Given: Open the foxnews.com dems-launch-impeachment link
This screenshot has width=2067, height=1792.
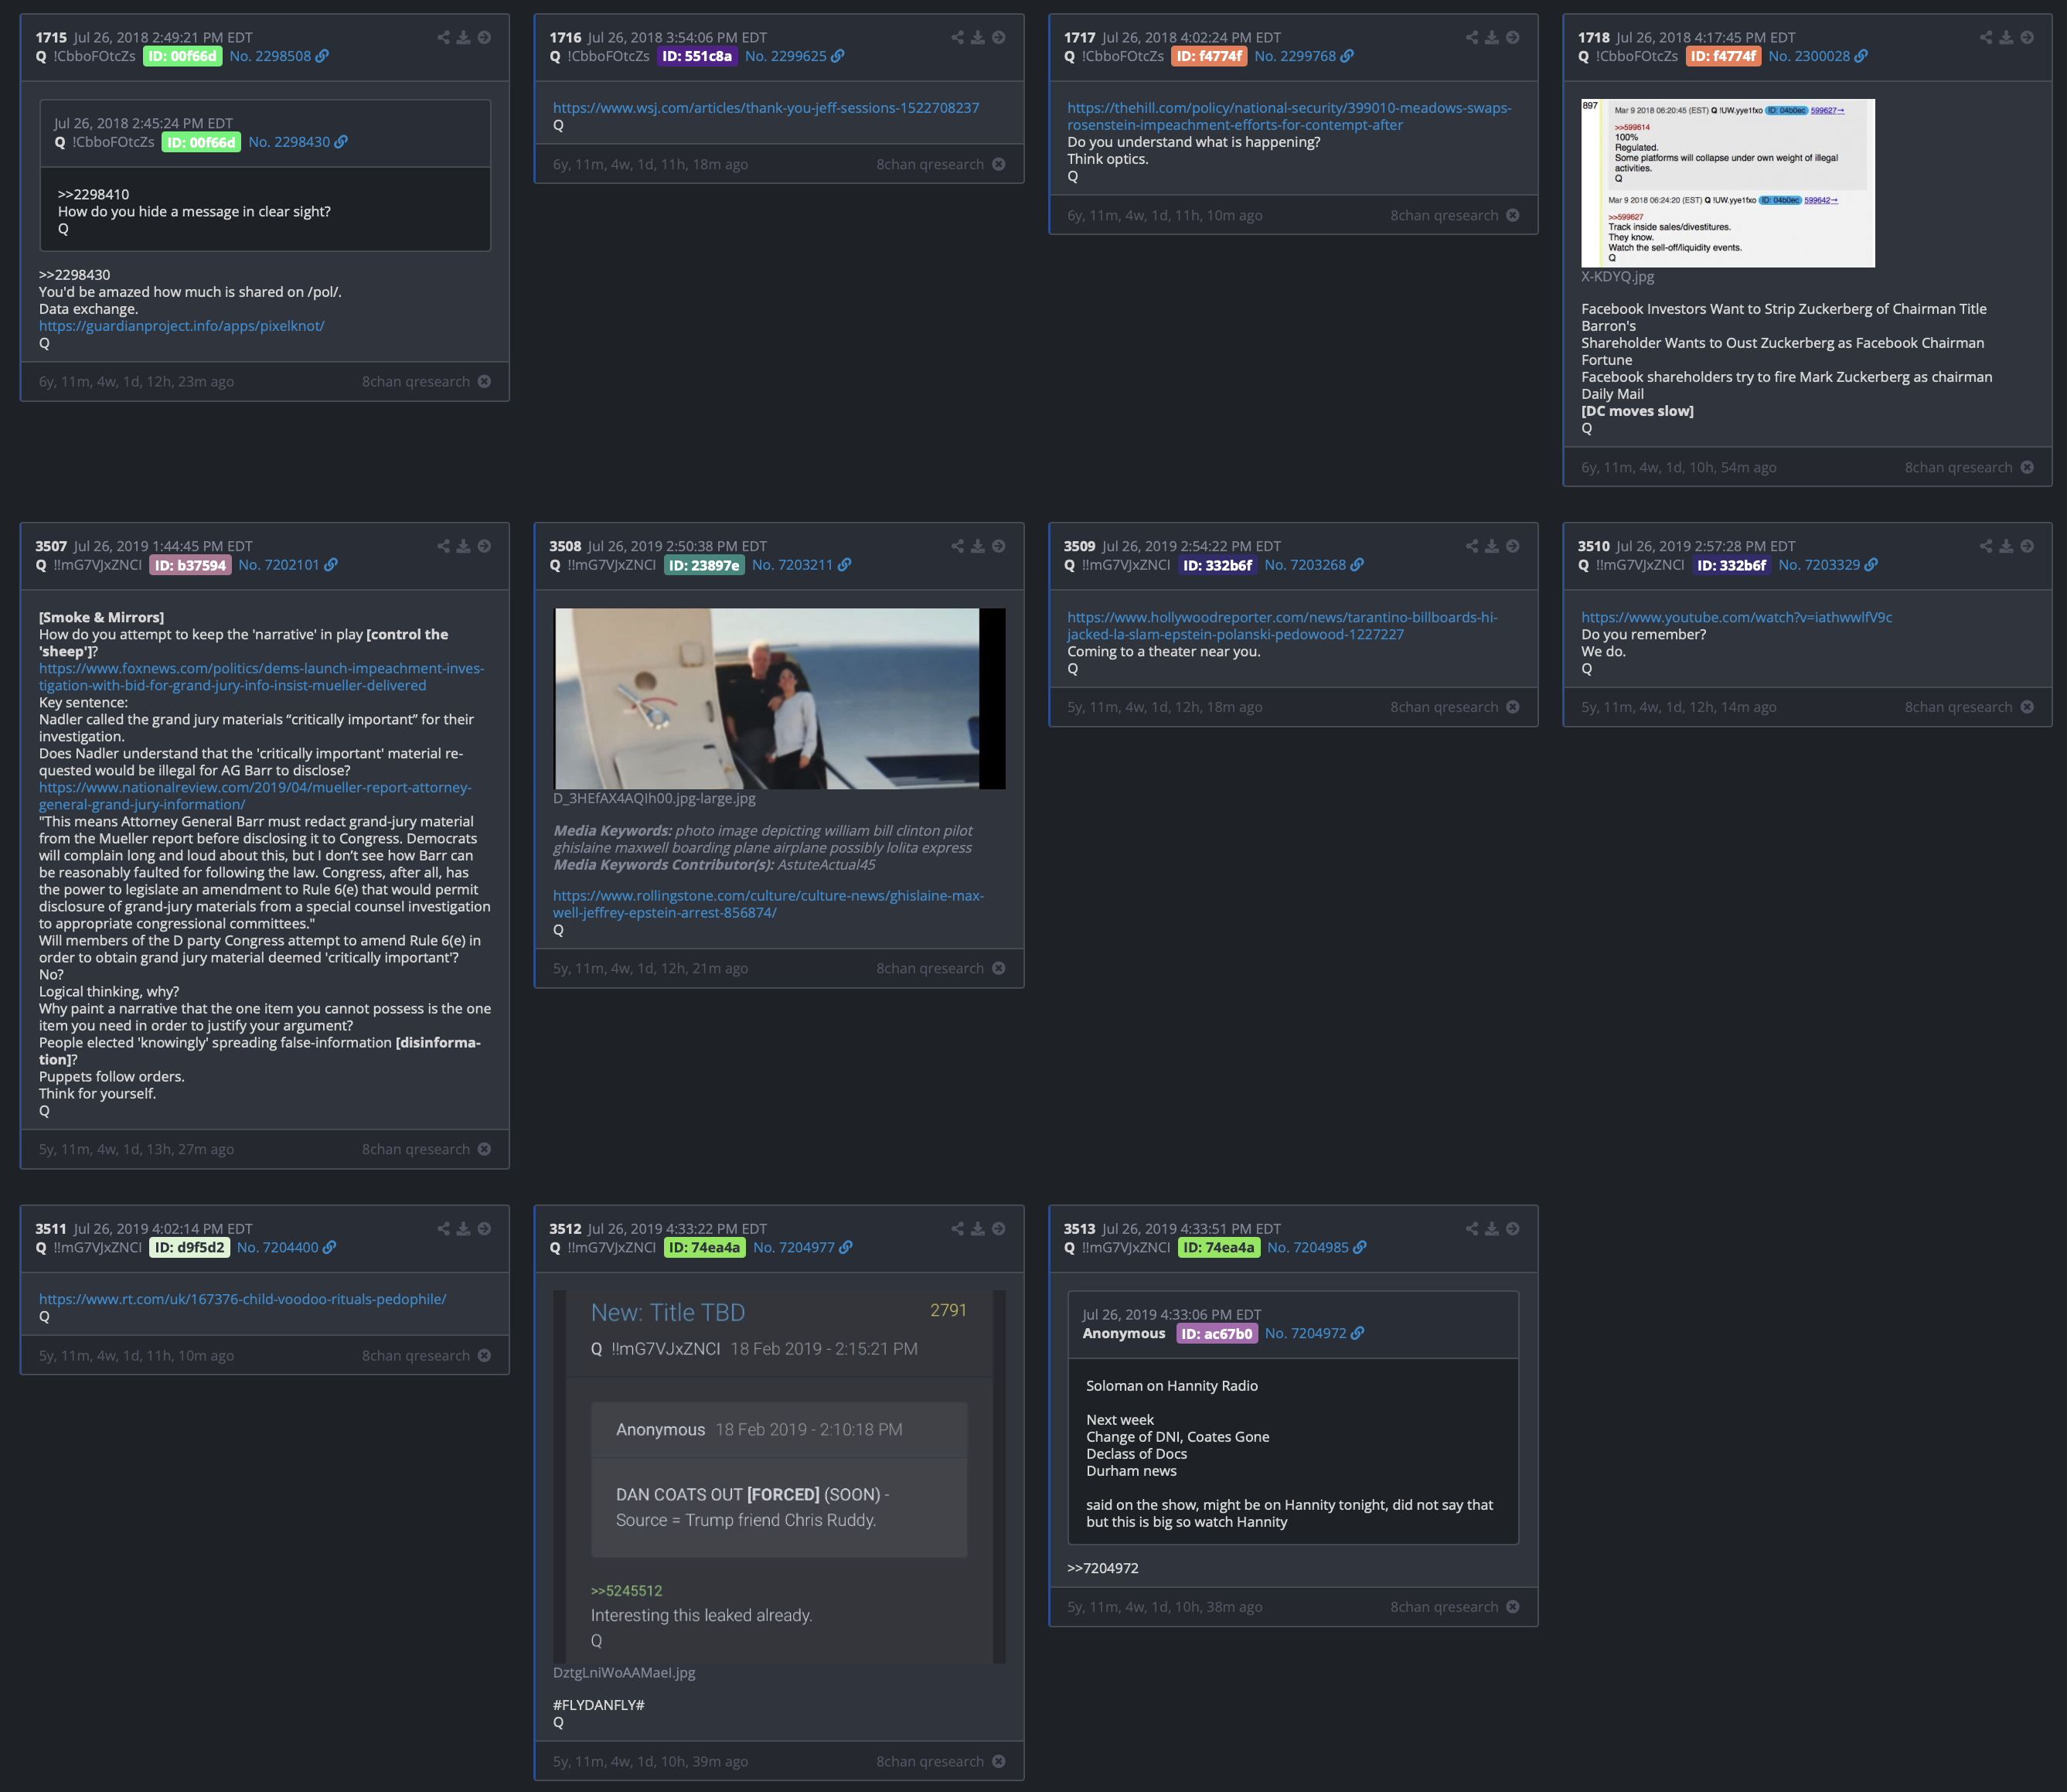Looking at the screenshot, I should 261,677.
